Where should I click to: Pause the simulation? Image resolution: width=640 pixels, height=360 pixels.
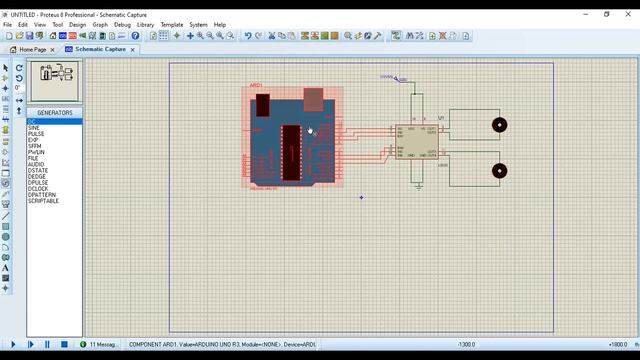47,344
